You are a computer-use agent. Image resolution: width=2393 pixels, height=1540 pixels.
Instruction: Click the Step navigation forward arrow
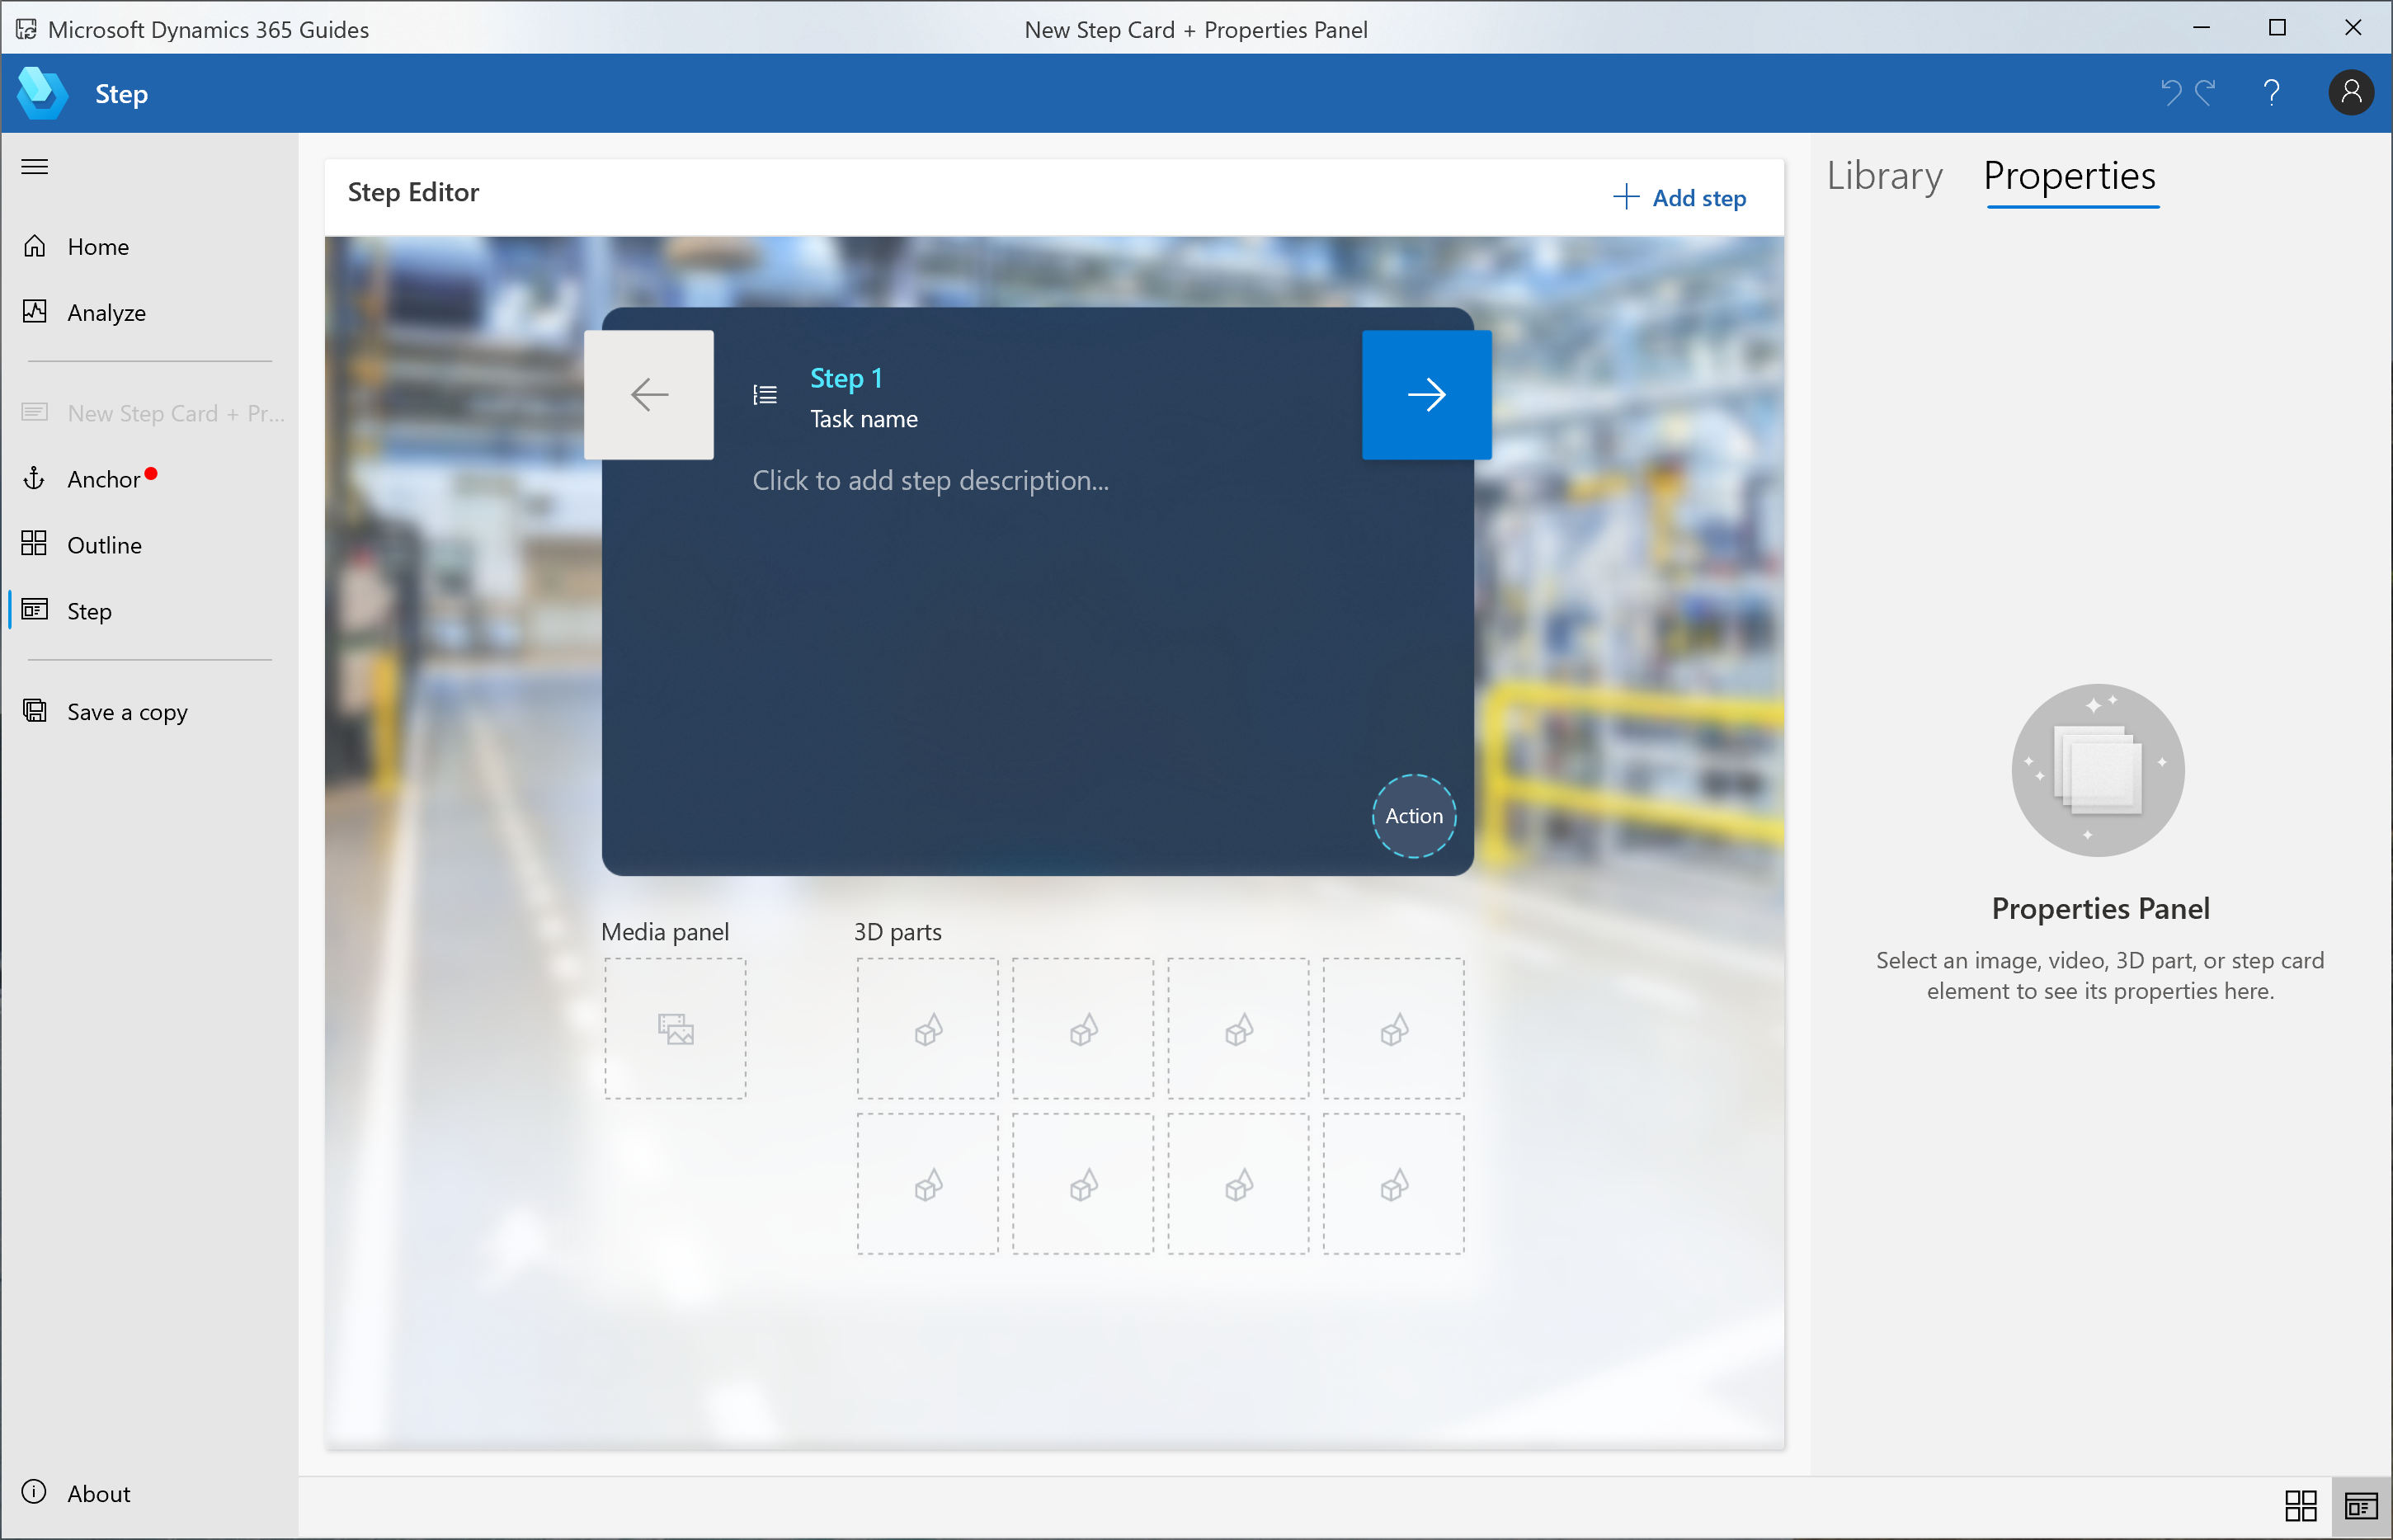point(1427,394)
